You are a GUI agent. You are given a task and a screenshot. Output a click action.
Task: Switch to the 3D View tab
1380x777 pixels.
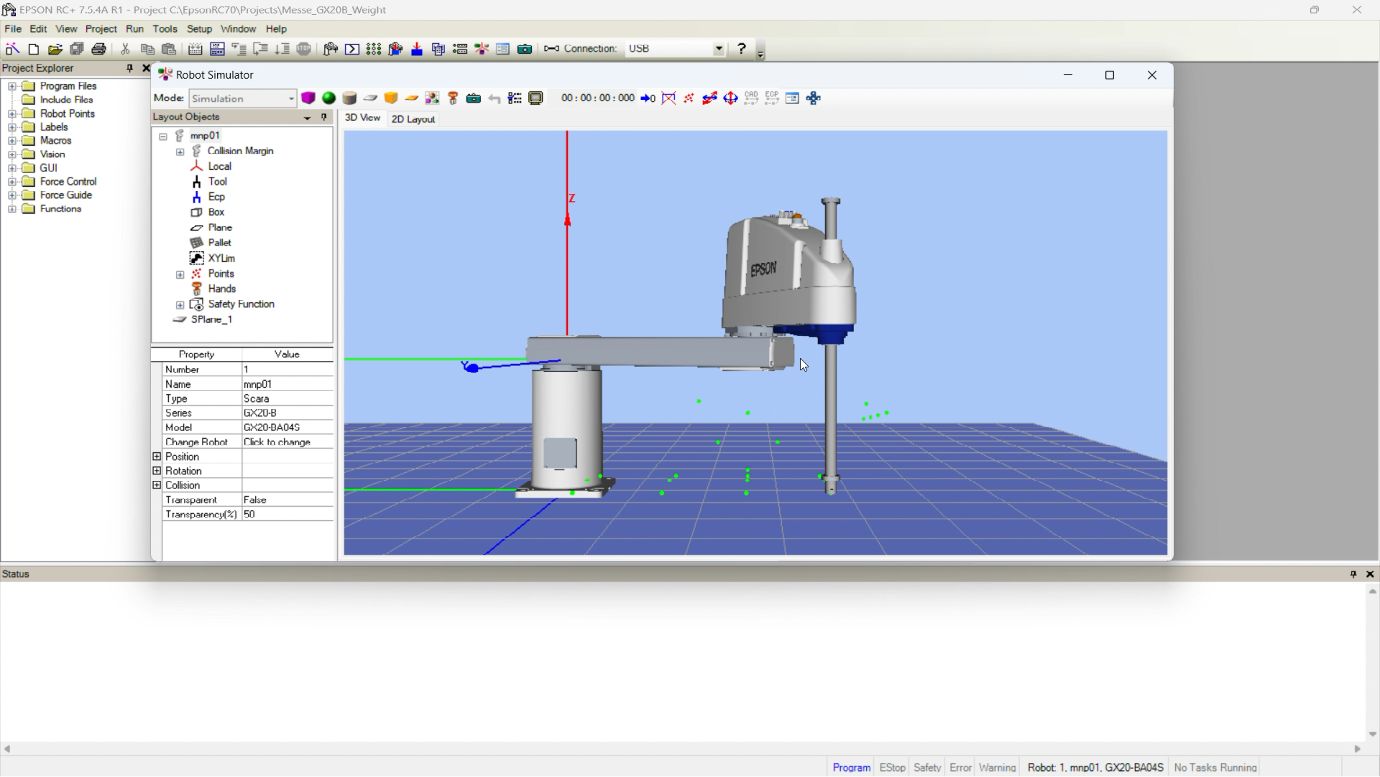[x=363, y=118]
